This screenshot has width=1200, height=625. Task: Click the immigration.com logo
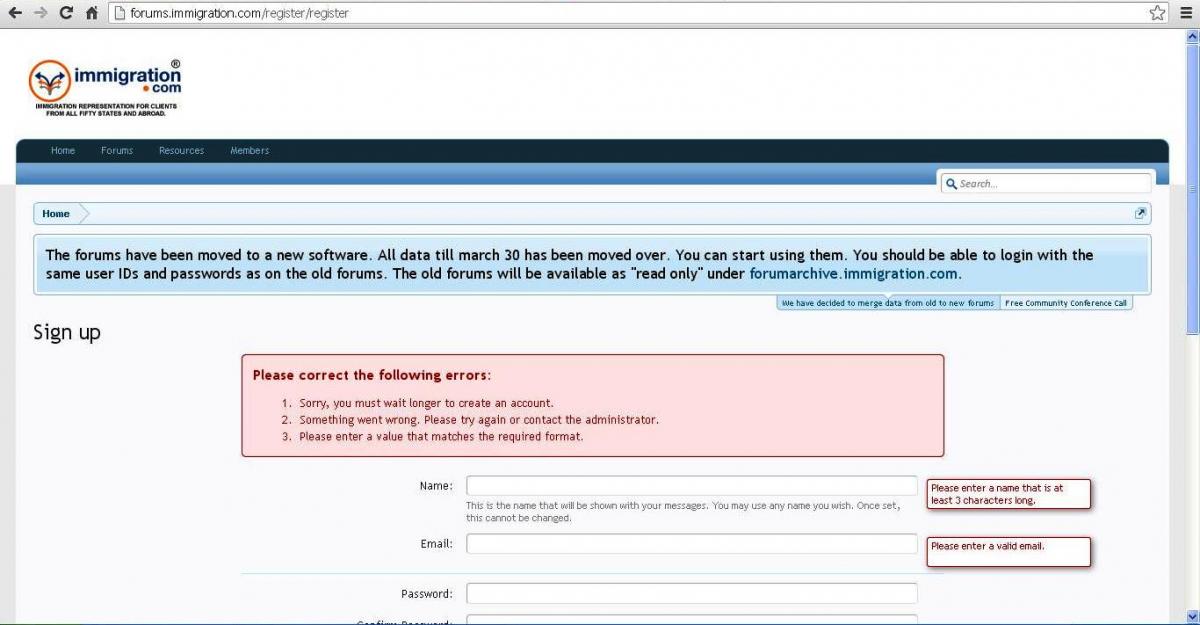[105, 87]
